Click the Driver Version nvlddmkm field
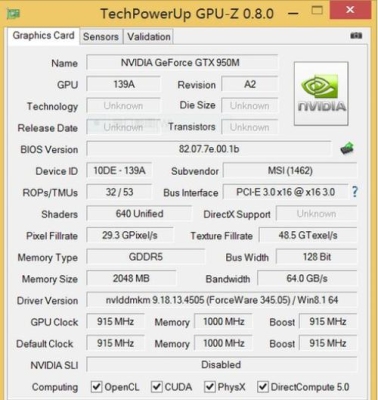378x400 pixels. pyautogui.click(x=222, y=300)
